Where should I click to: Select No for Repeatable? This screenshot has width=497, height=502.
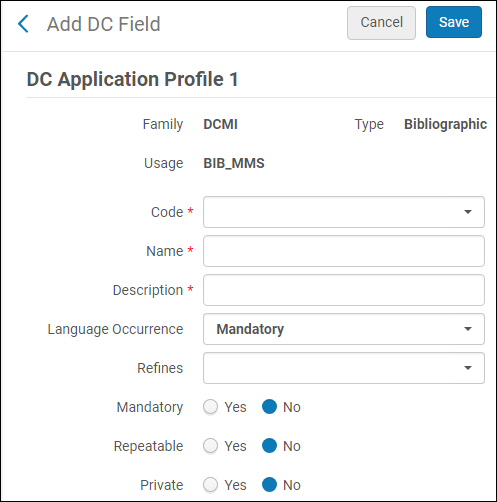[x=269, y=446]
